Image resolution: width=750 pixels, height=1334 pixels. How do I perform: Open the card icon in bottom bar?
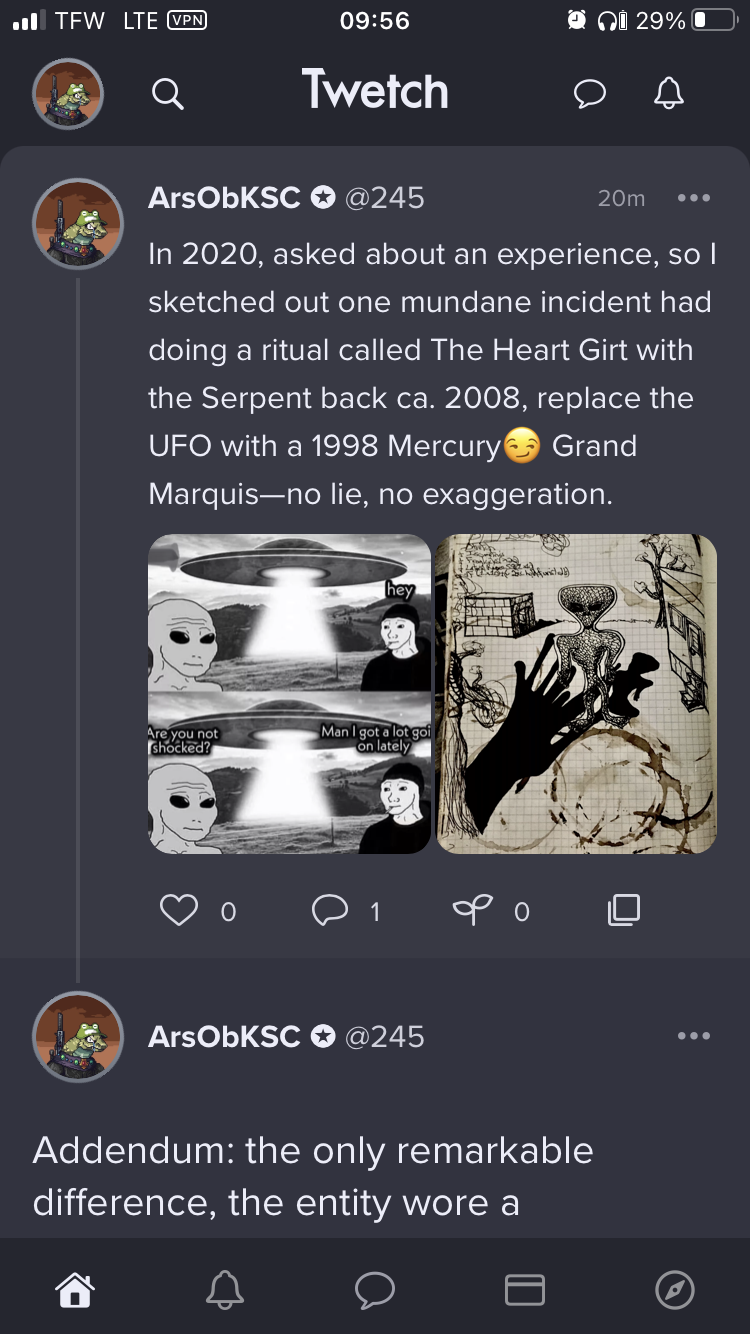click(525, 1289)
